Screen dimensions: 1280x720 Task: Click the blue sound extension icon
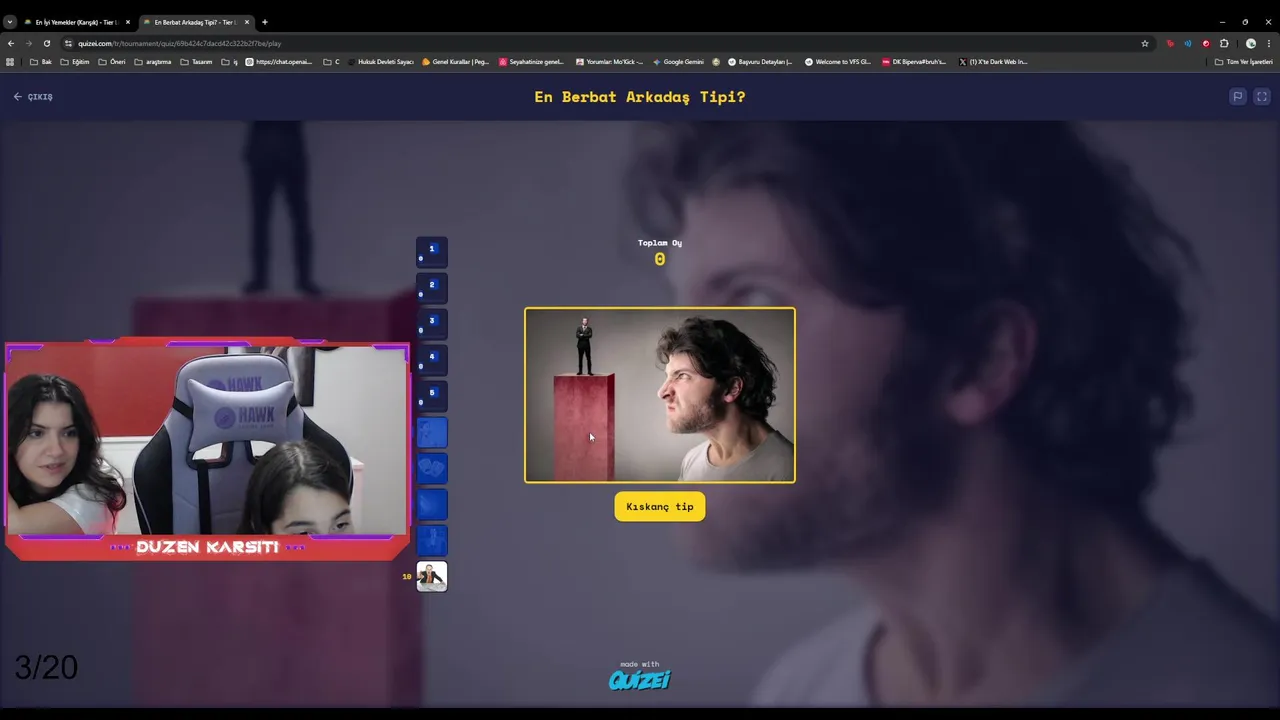click(1188, 44)
